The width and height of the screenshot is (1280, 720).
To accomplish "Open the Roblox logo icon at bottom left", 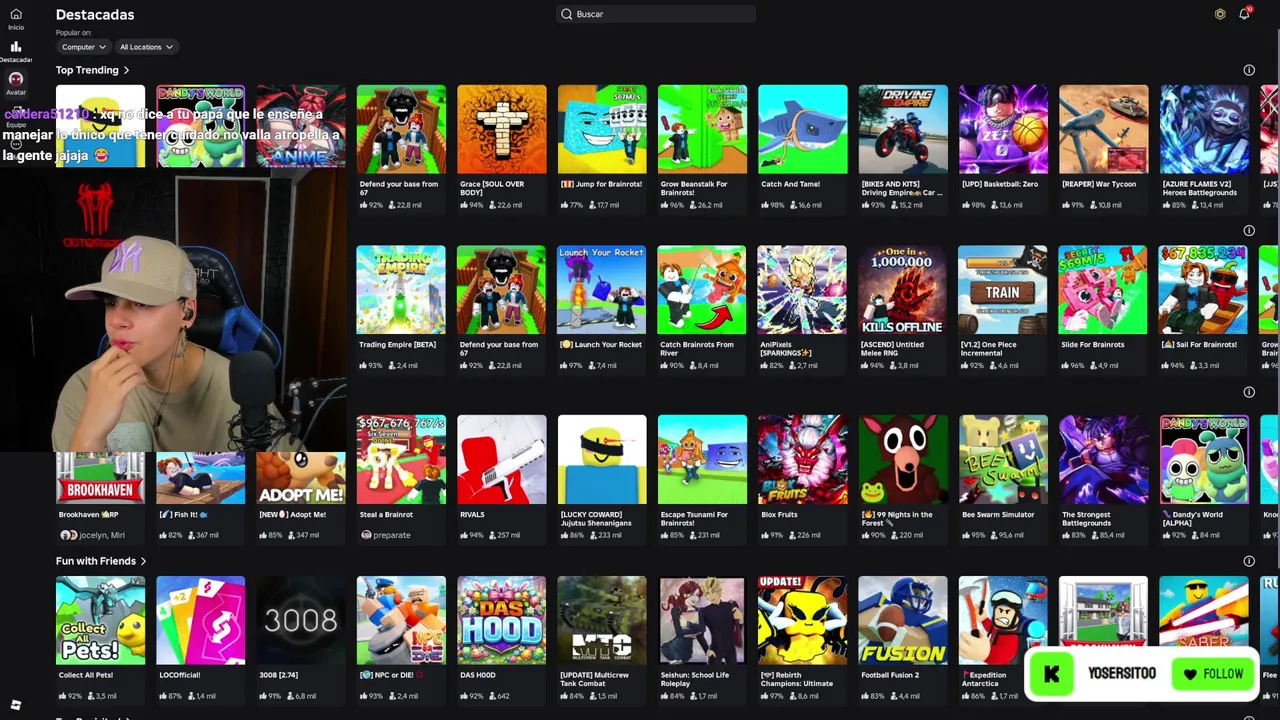I will tap(16, 705).
